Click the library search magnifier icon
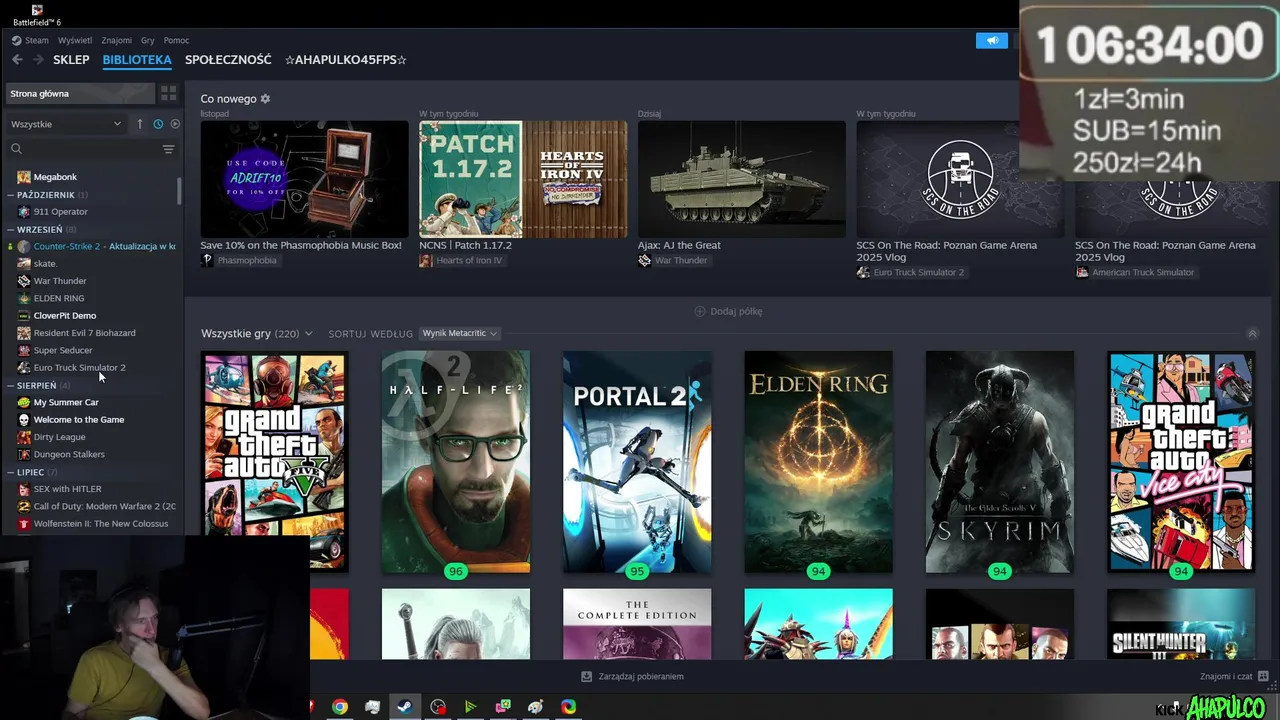The width and height of the screenshot is (1280, 720). (x=16, y=149)
